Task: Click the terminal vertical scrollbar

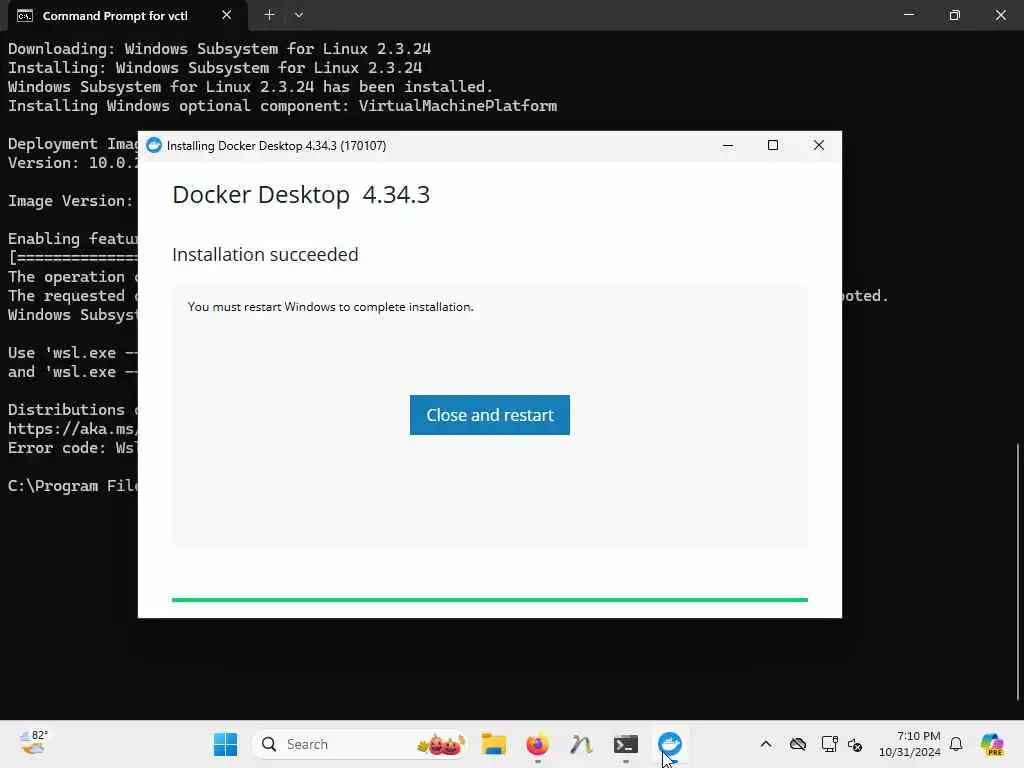Action: coord(1018,570)
